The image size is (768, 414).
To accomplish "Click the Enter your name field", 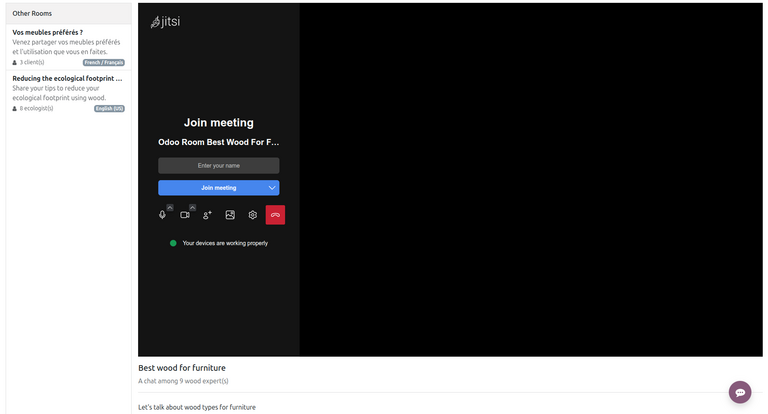I will coord(218,166).
